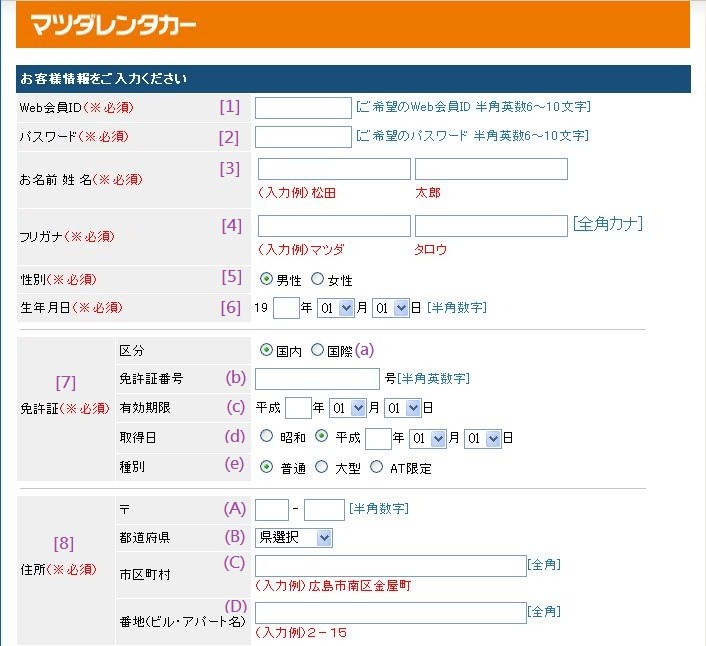Image resolution: width=706 pixels, height=646 pixels.
Task: Click the 生年月日(※必須) label
Action: pyautogui.click(x=71, y=308)
